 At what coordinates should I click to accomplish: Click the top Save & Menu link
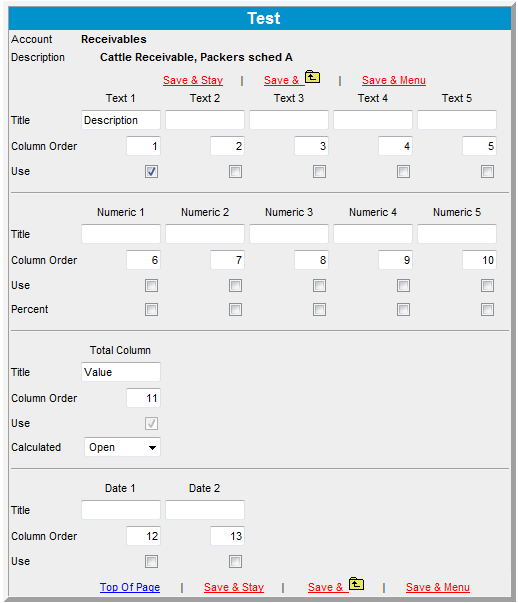[x=394, y=80]
